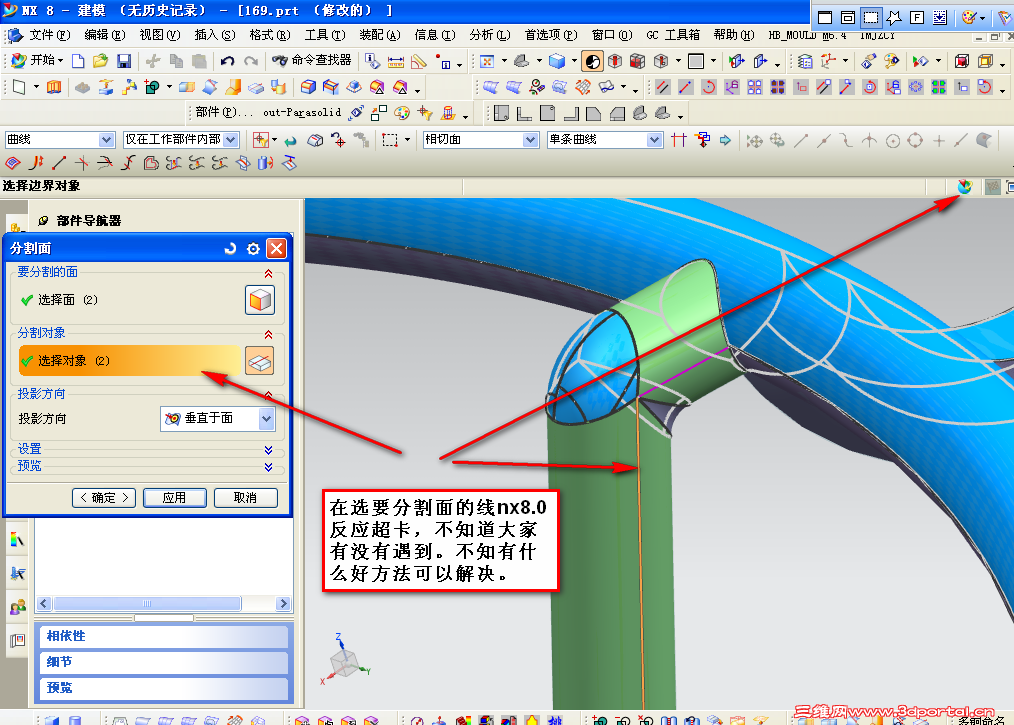1014x725 pixels.
Task: Open the 预览 panel bar in navigator
Action: click(164, 688)
